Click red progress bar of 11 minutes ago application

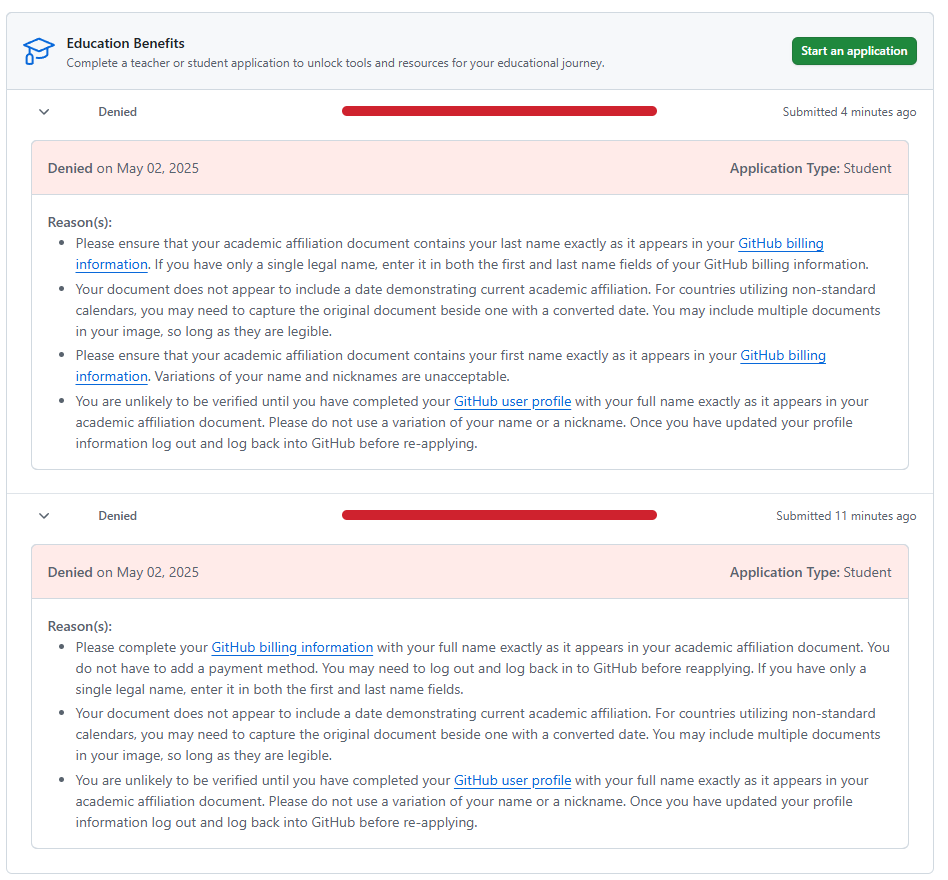point(499,515)
